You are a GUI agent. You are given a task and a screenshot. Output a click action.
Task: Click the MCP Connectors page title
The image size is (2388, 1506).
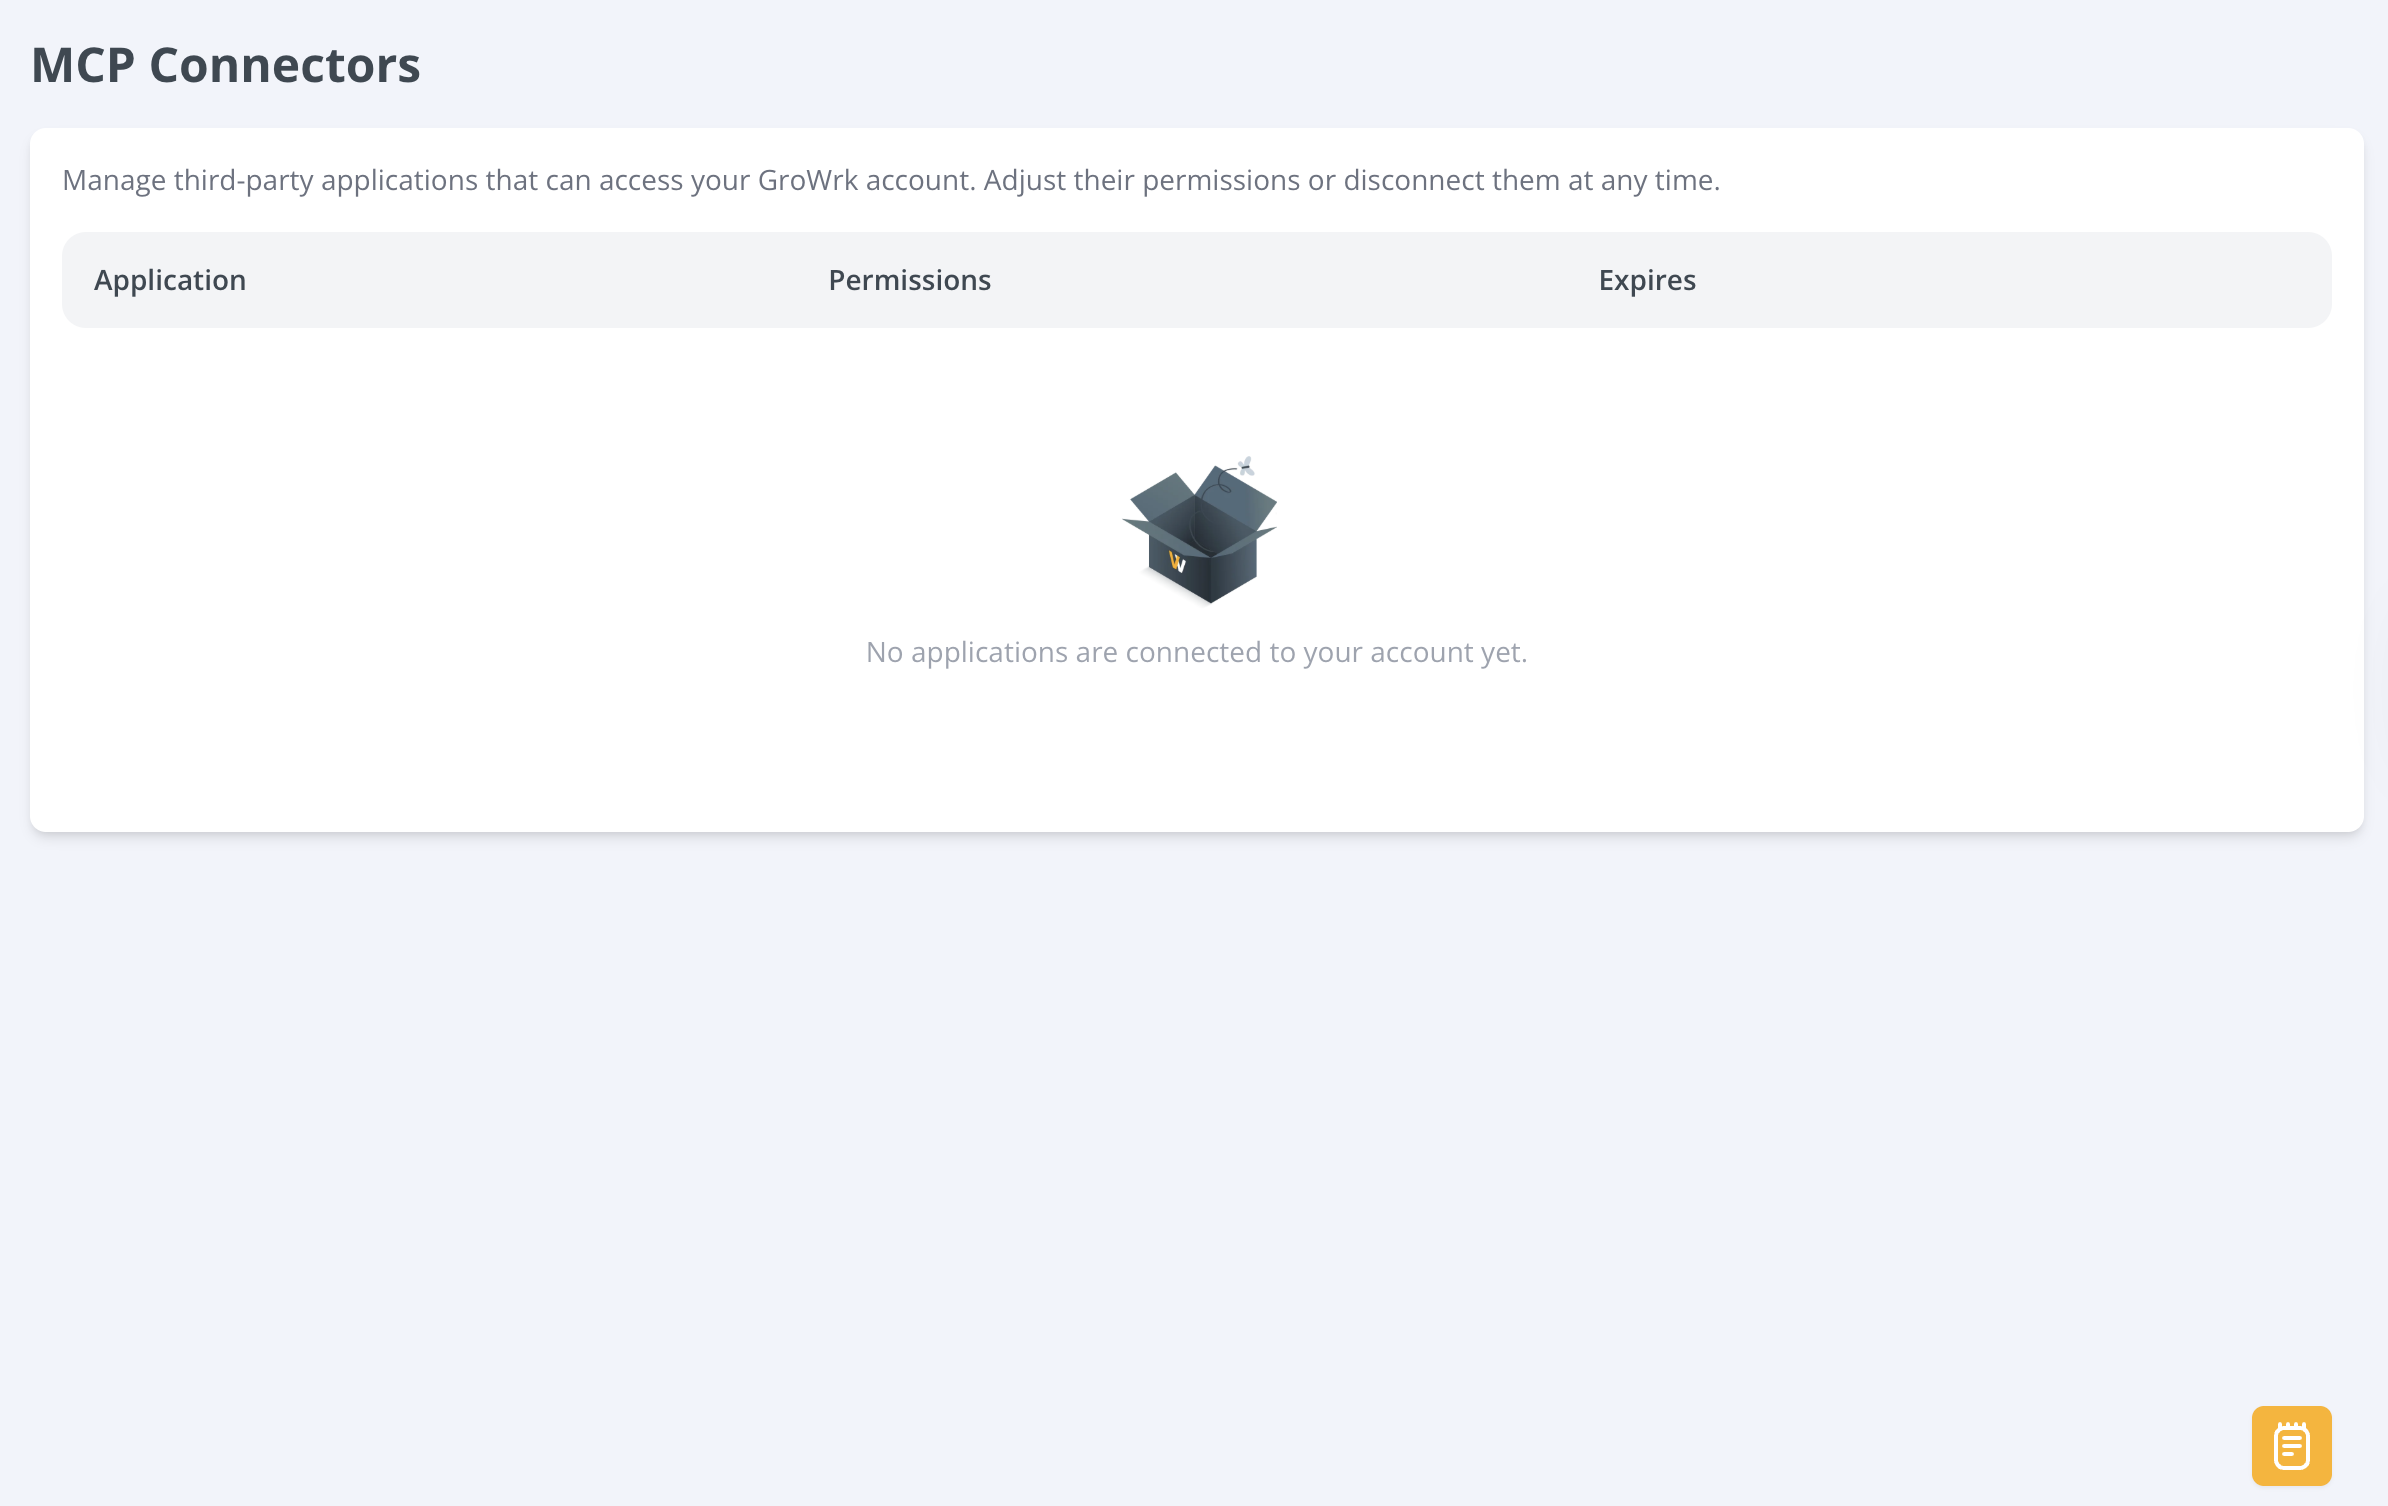point(226,65)
